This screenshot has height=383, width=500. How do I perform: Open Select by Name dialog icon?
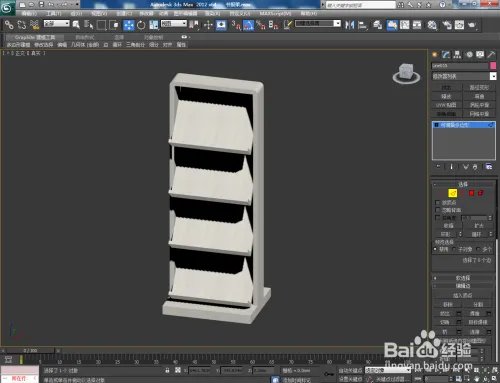click(x=88, y=25)
